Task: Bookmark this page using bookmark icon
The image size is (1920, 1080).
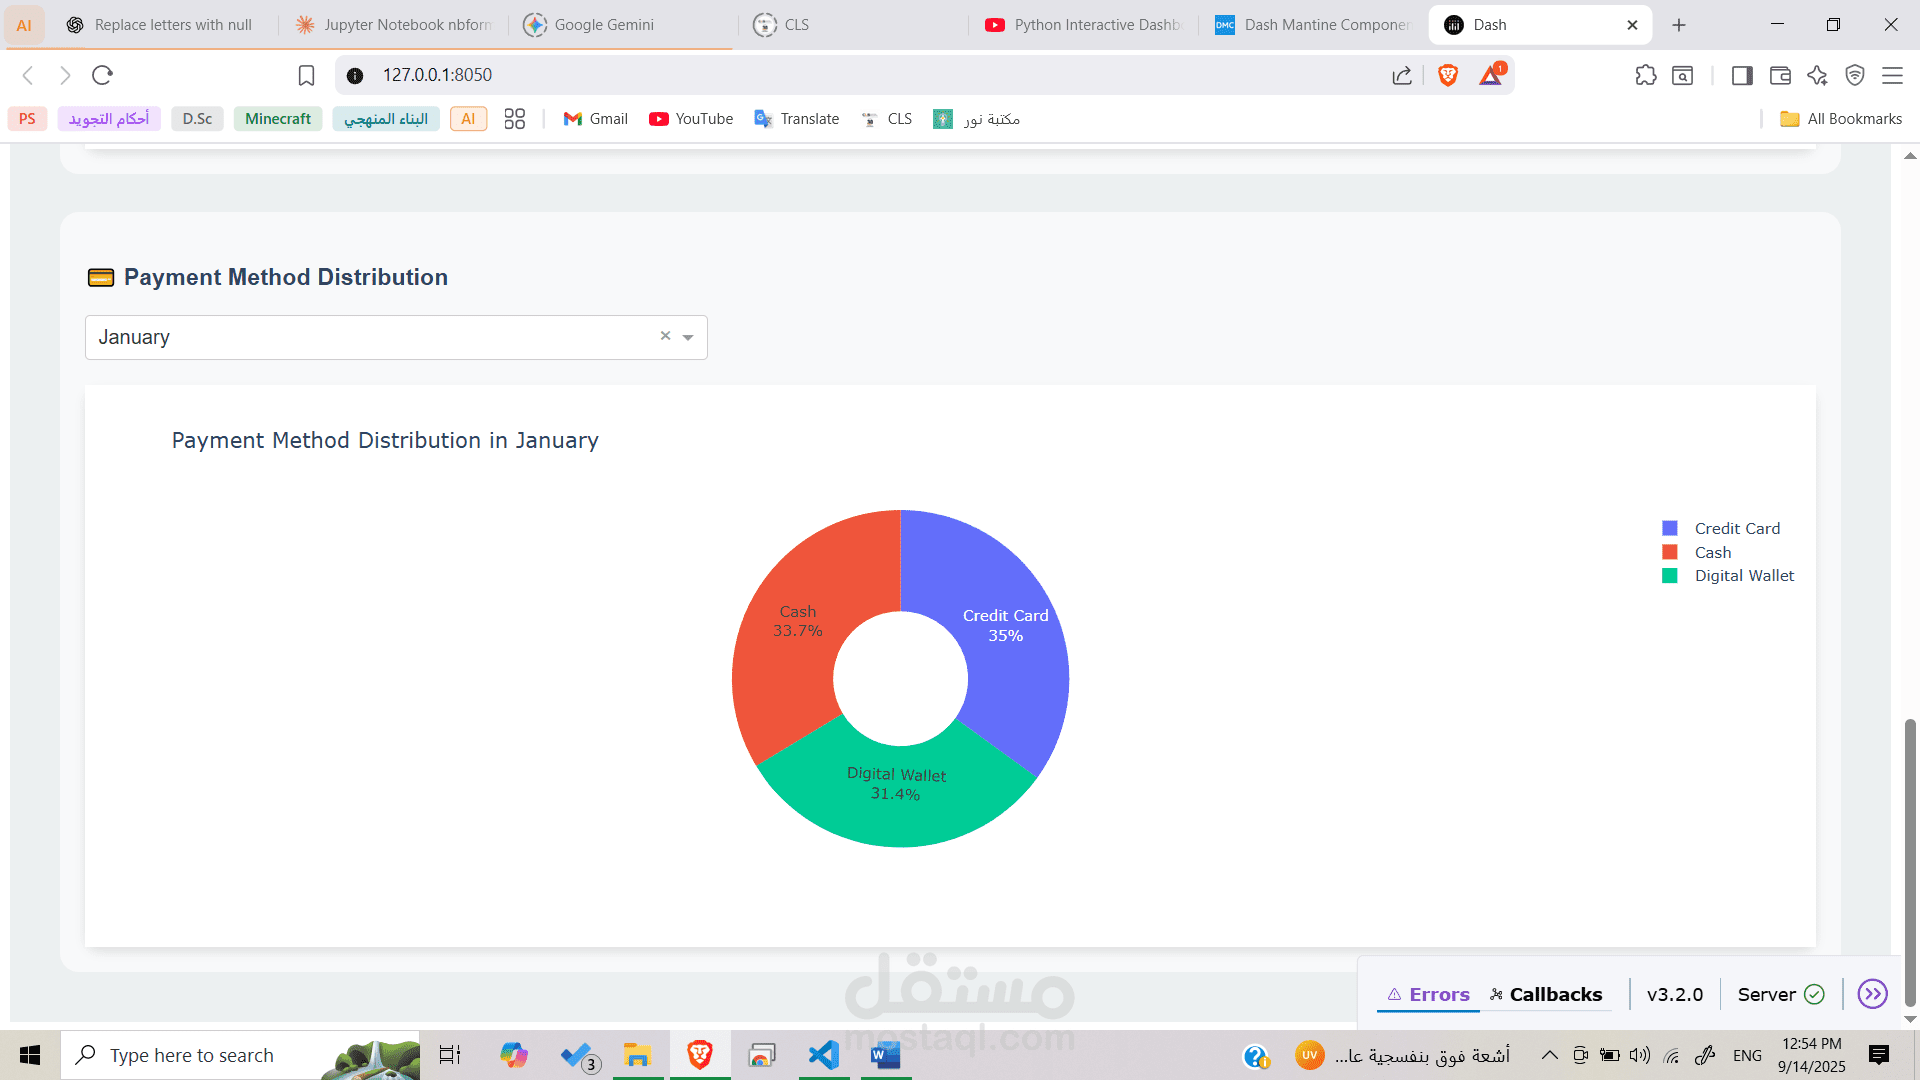Action: pyautogui.click(x=306, y=75)
